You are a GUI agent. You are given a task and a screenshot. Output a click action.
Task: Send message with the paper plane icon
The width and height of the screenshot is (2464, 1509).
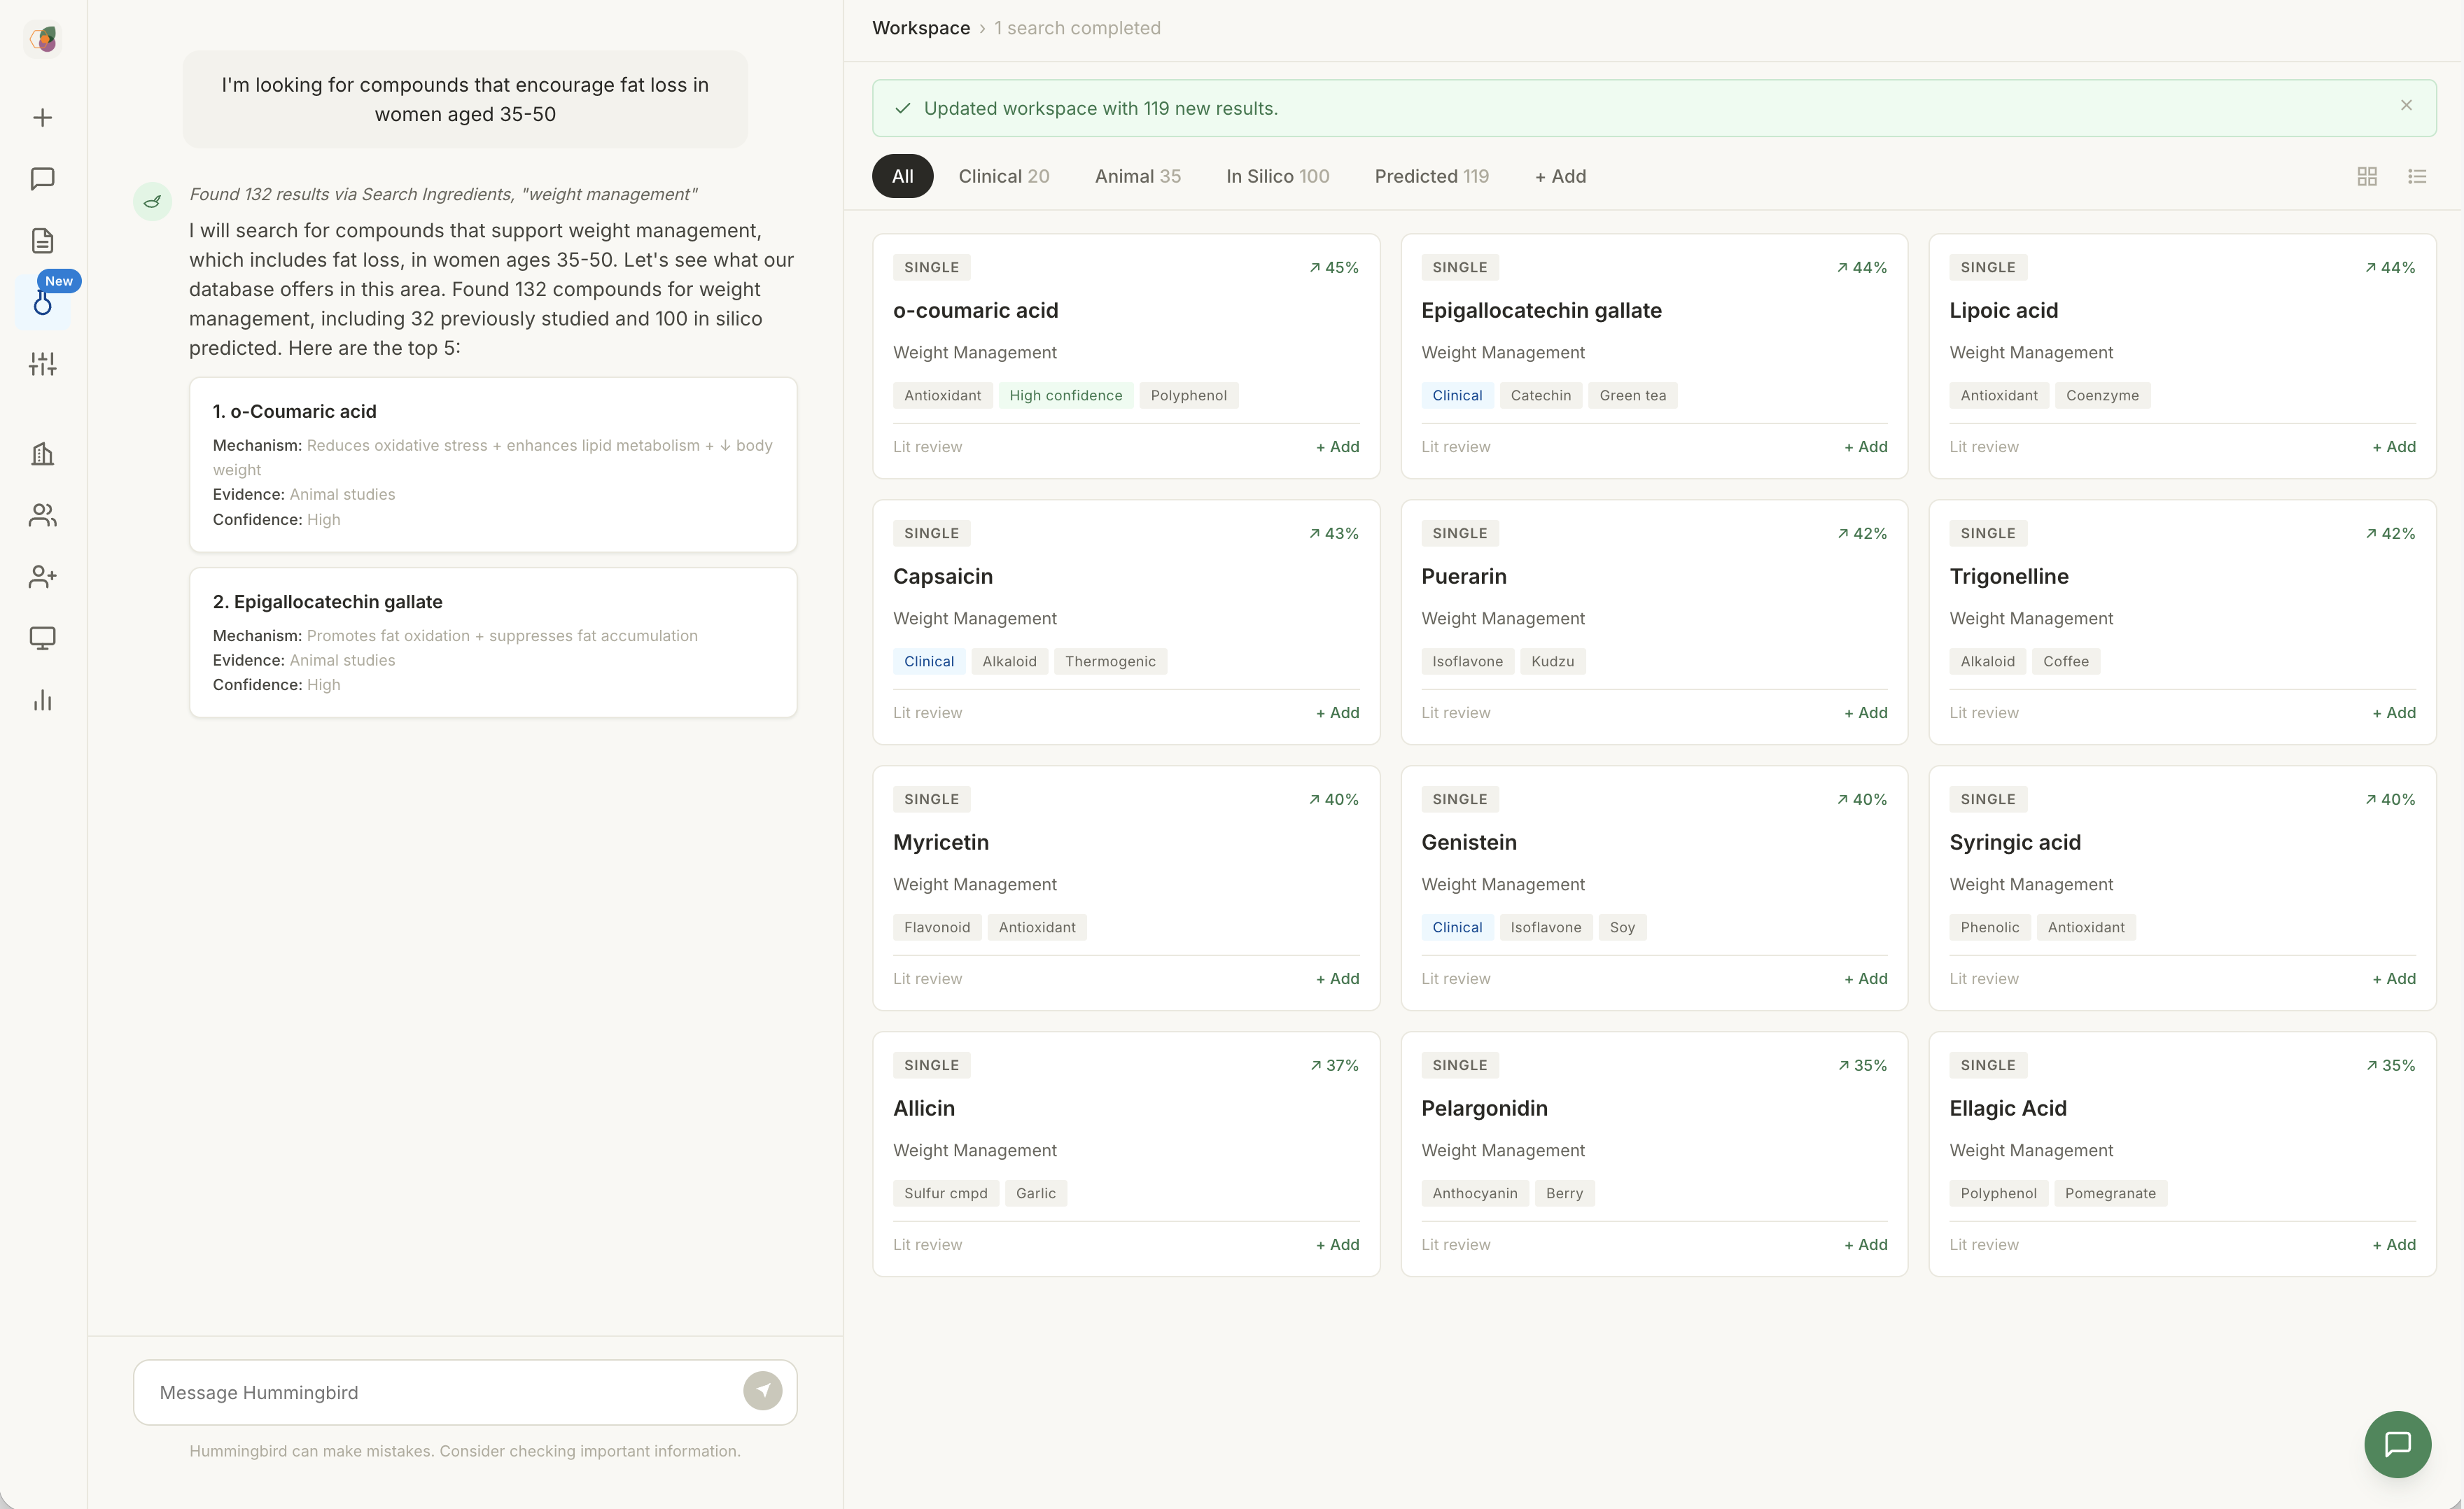pyautogui.click(x=762, y=1391)
